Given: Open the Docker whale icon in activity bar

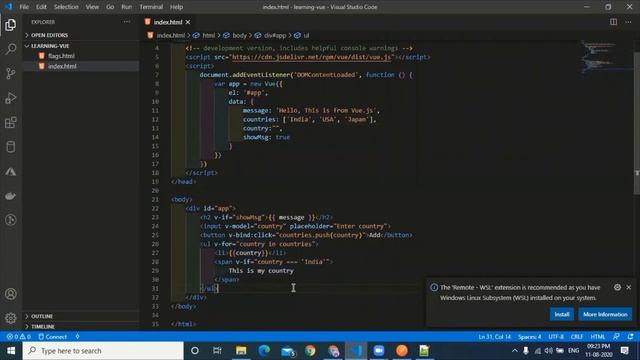Looking at the screenshot, I should point(11,196).
